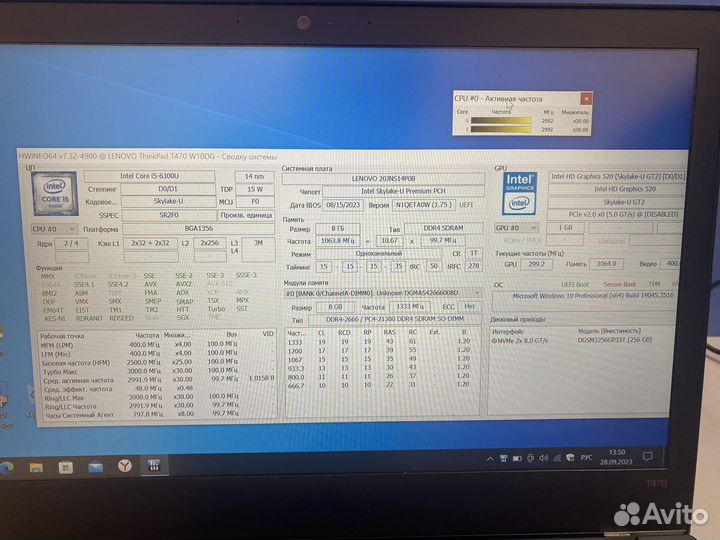Click the SSPEC SR2F0 field
This screenshot has width=720, height=540.
pyautogui.click(x=169, y=215)
